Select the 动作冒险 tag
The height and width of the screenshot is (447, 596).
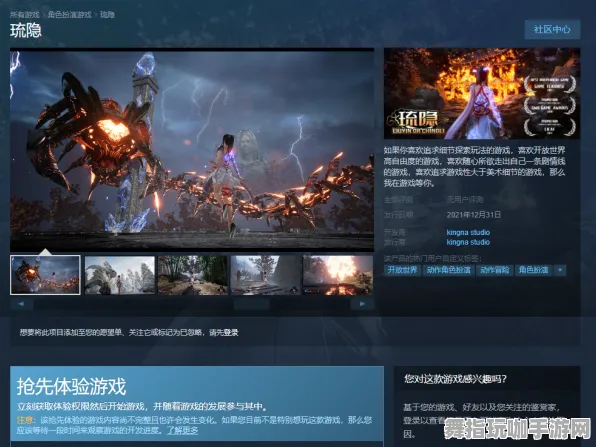[494, 270]
